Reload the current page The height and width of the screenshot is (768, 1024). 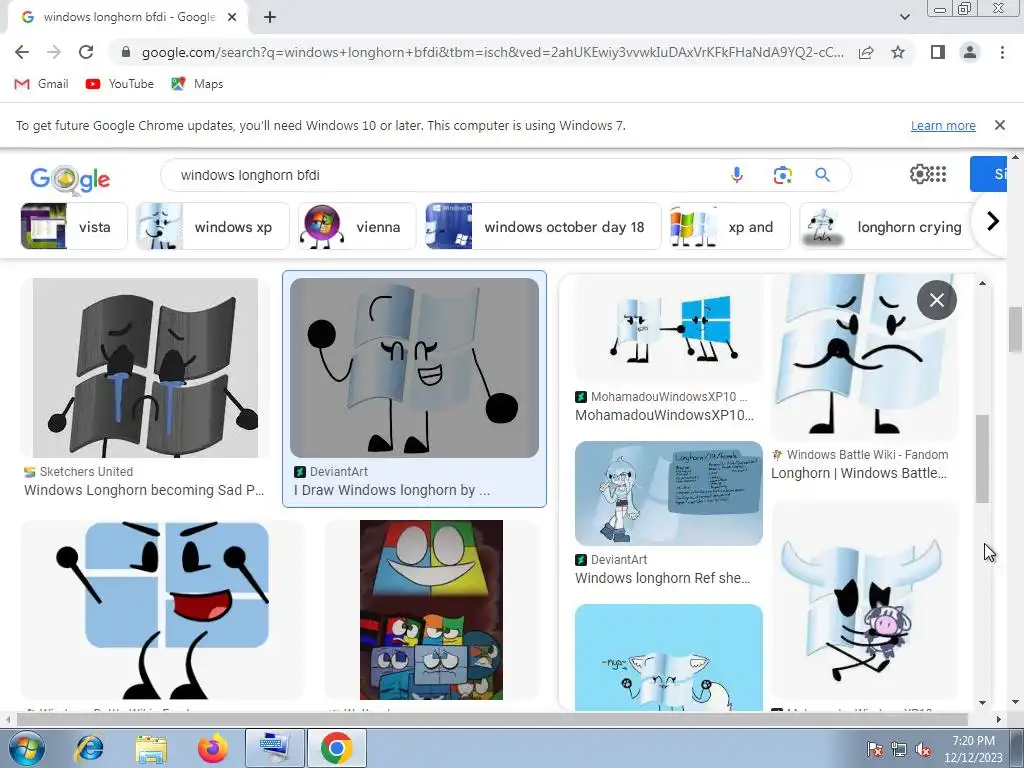click(86, 52)
